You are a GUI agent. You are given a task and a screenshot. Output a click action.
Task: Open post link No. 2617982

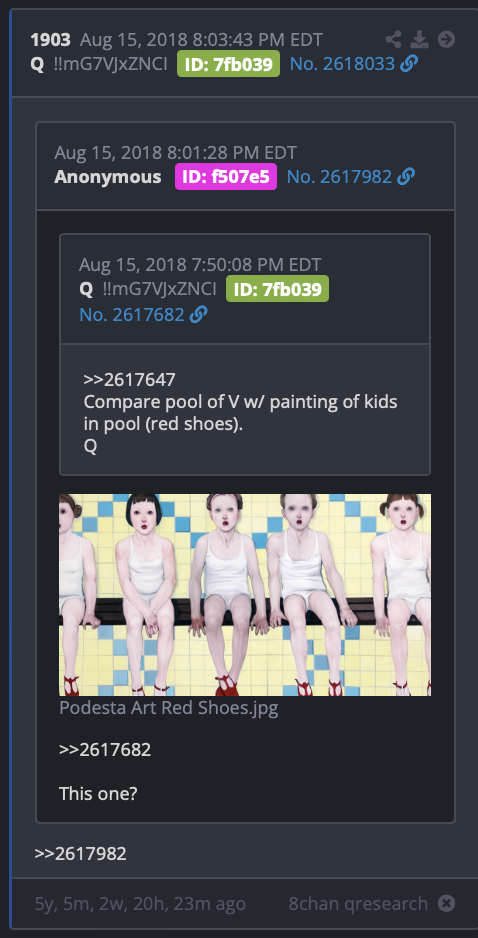[339, 176]
